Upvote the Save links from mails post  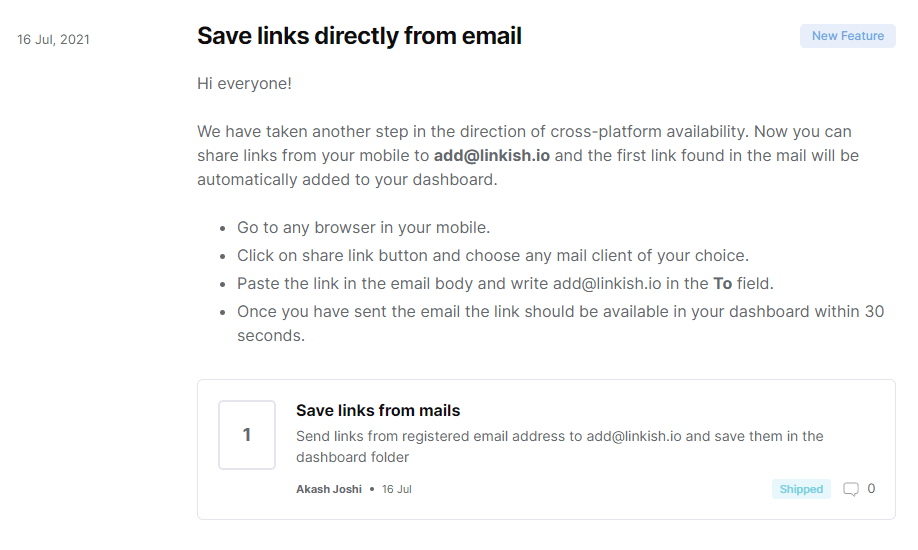point(247,435)
